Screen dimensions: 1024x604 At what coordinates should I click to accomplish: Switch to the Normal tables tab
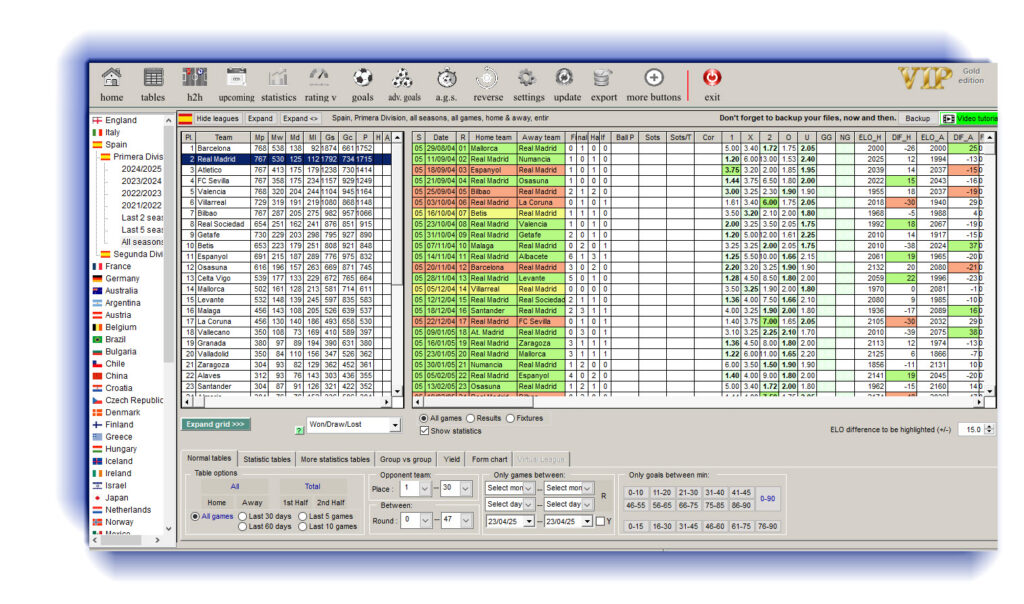[x=209, y=459]
